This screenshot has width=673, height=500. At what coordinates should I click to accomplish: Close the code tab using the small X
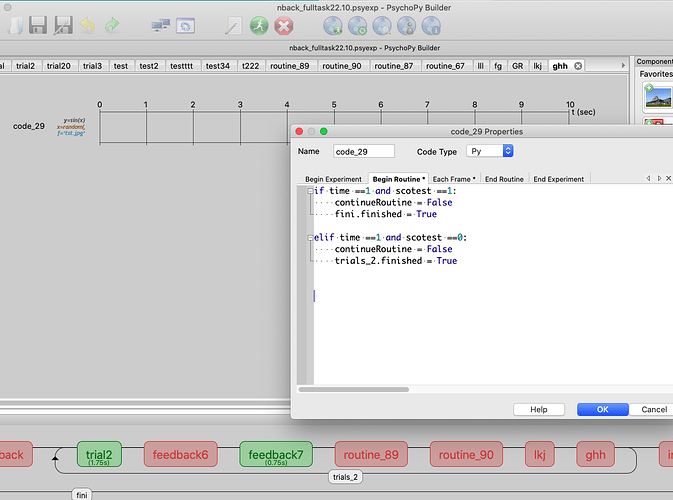point(668,178)
